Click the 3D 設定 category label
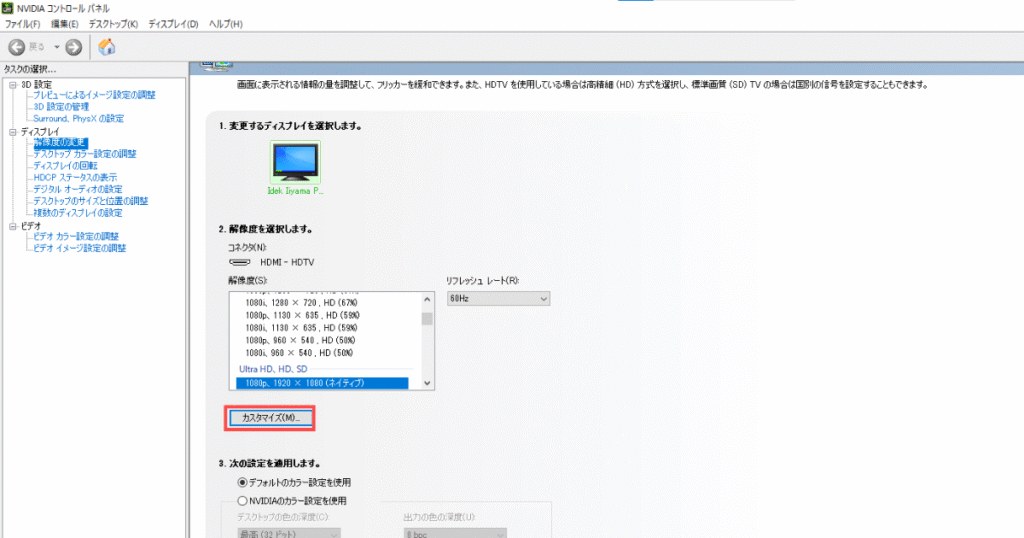 (36, 85)
